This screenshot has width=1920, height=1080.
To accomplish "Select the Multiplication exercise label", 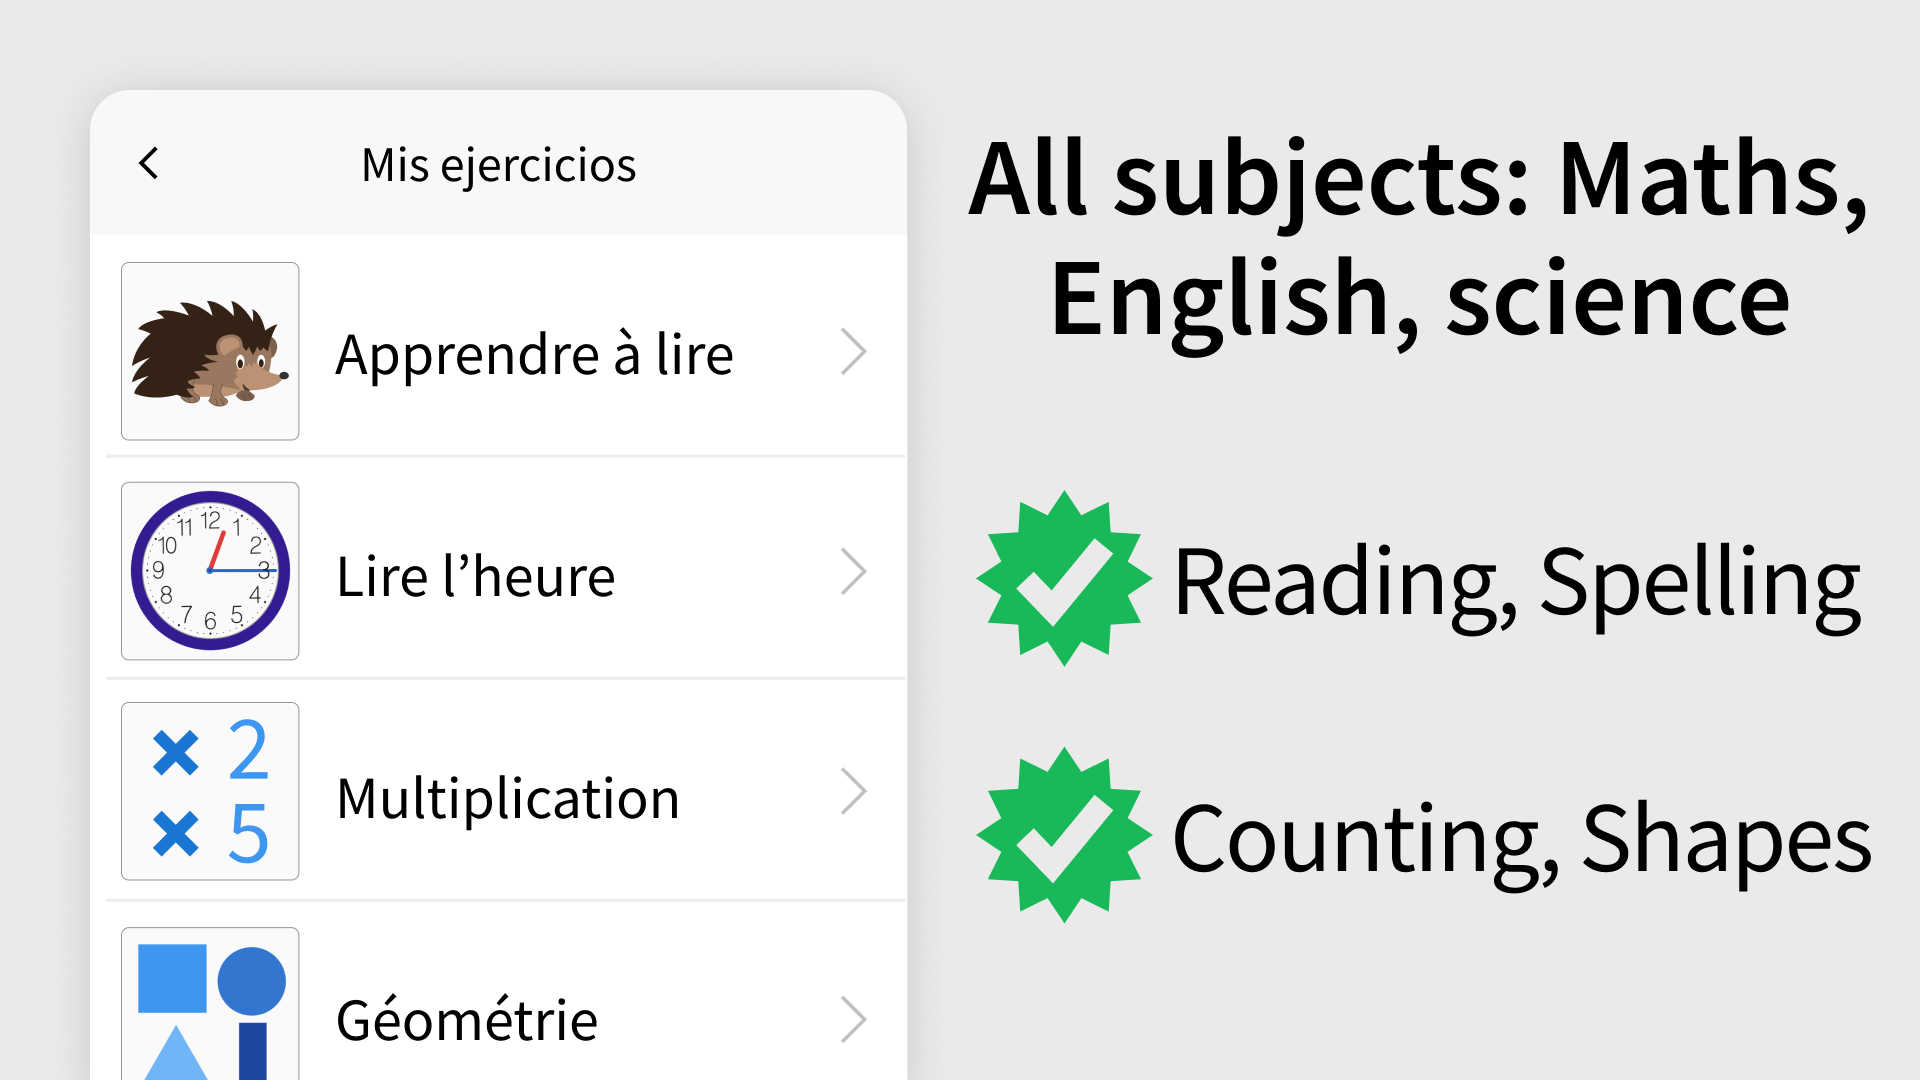I will (508, 799).
